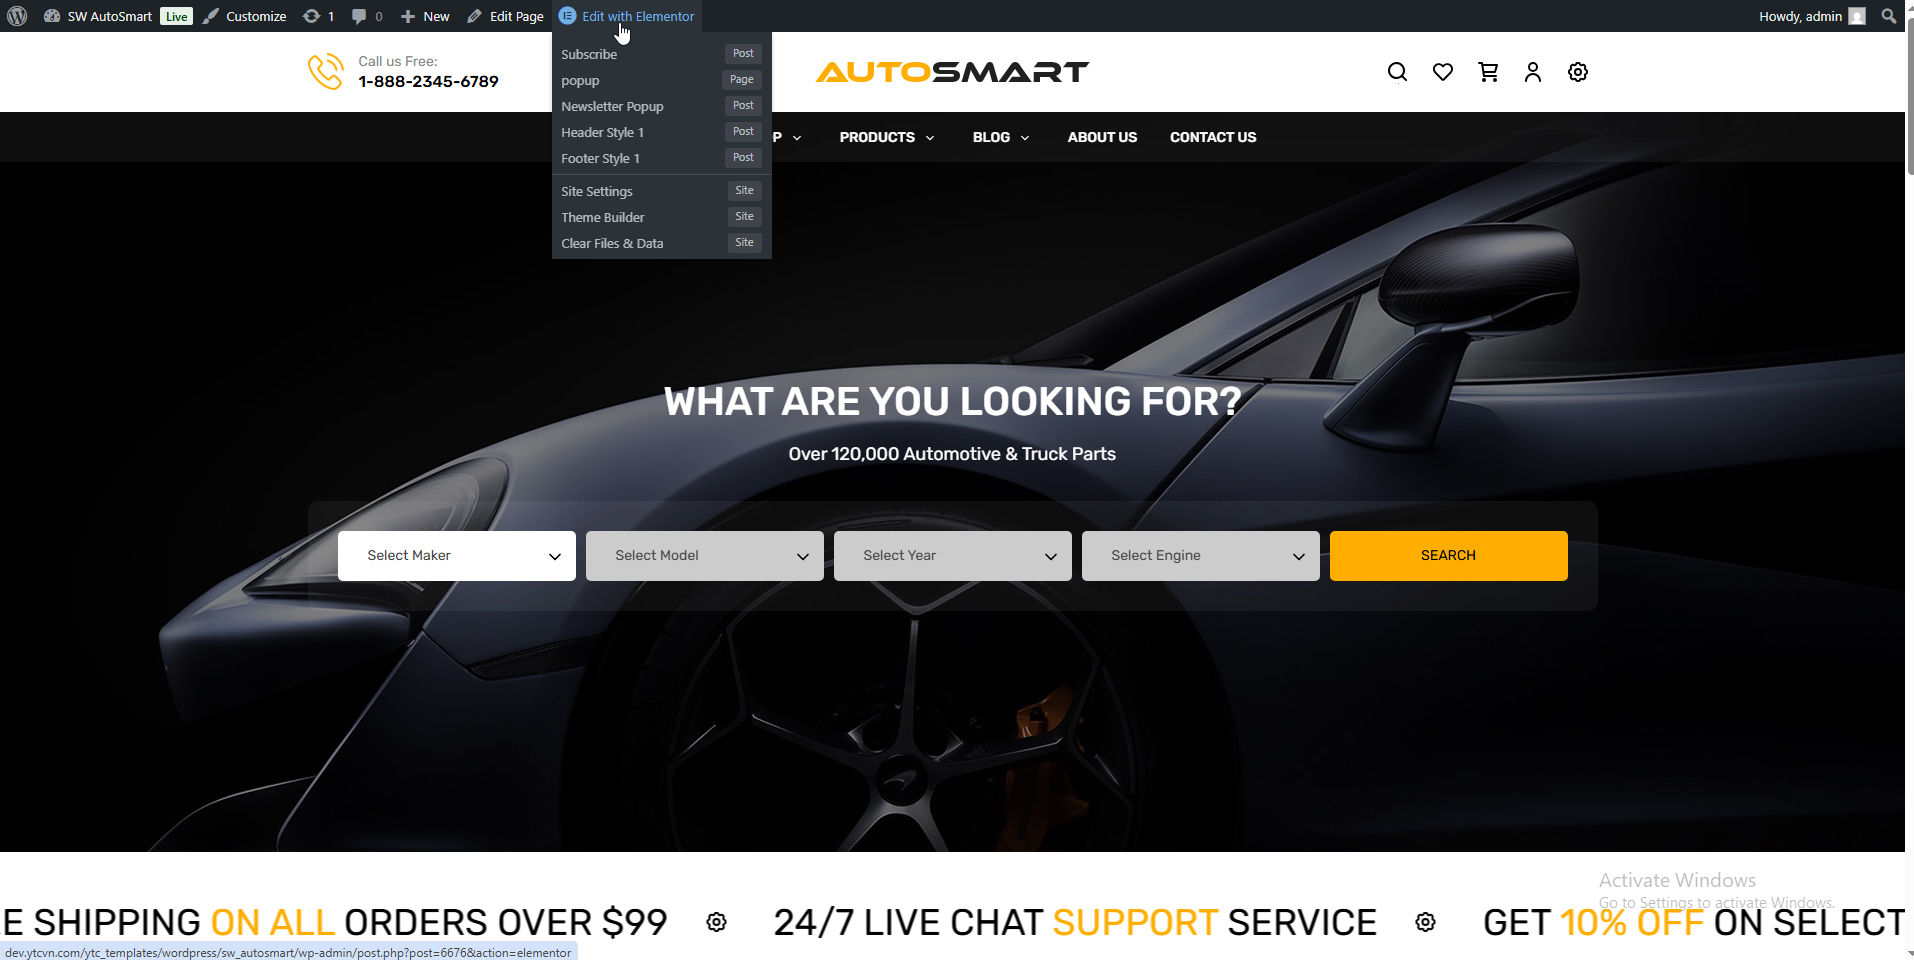Screen dimensions: 1914x960
Task: Expand the Select Year dropdown
Action: point(953,556)
